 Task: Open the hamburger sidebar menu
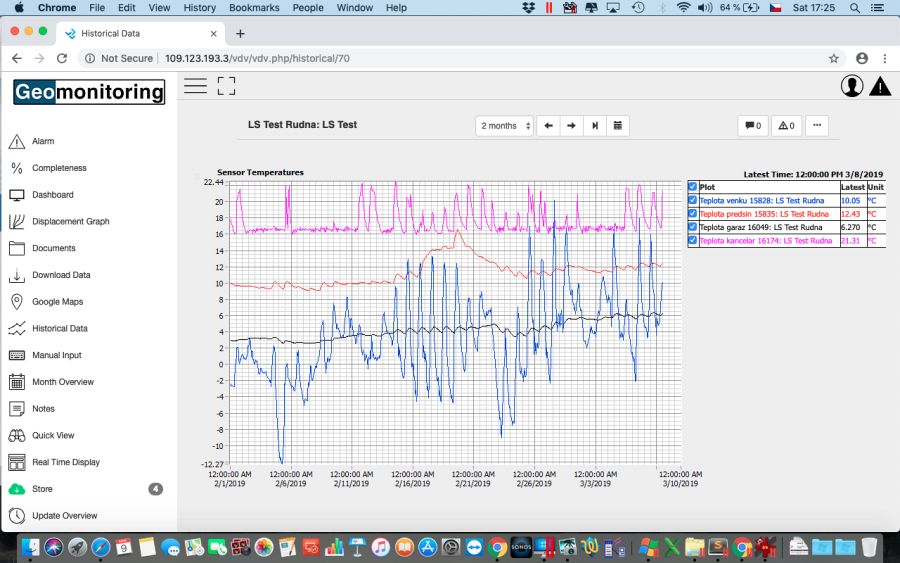[x=195, y=86]
